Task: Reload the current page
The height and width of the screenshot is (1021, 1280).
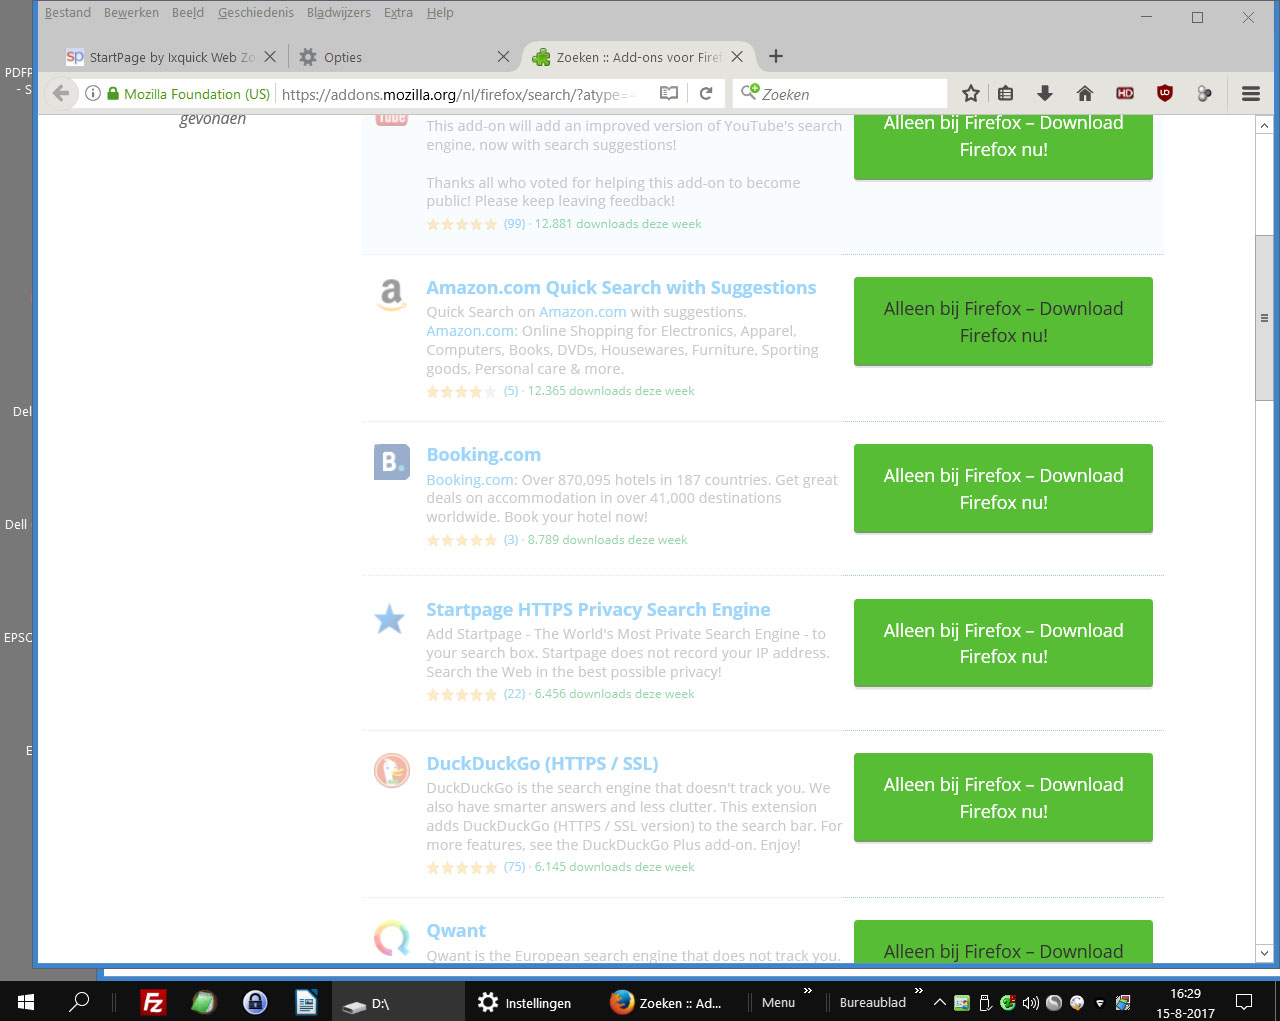Action: [706, 93]
